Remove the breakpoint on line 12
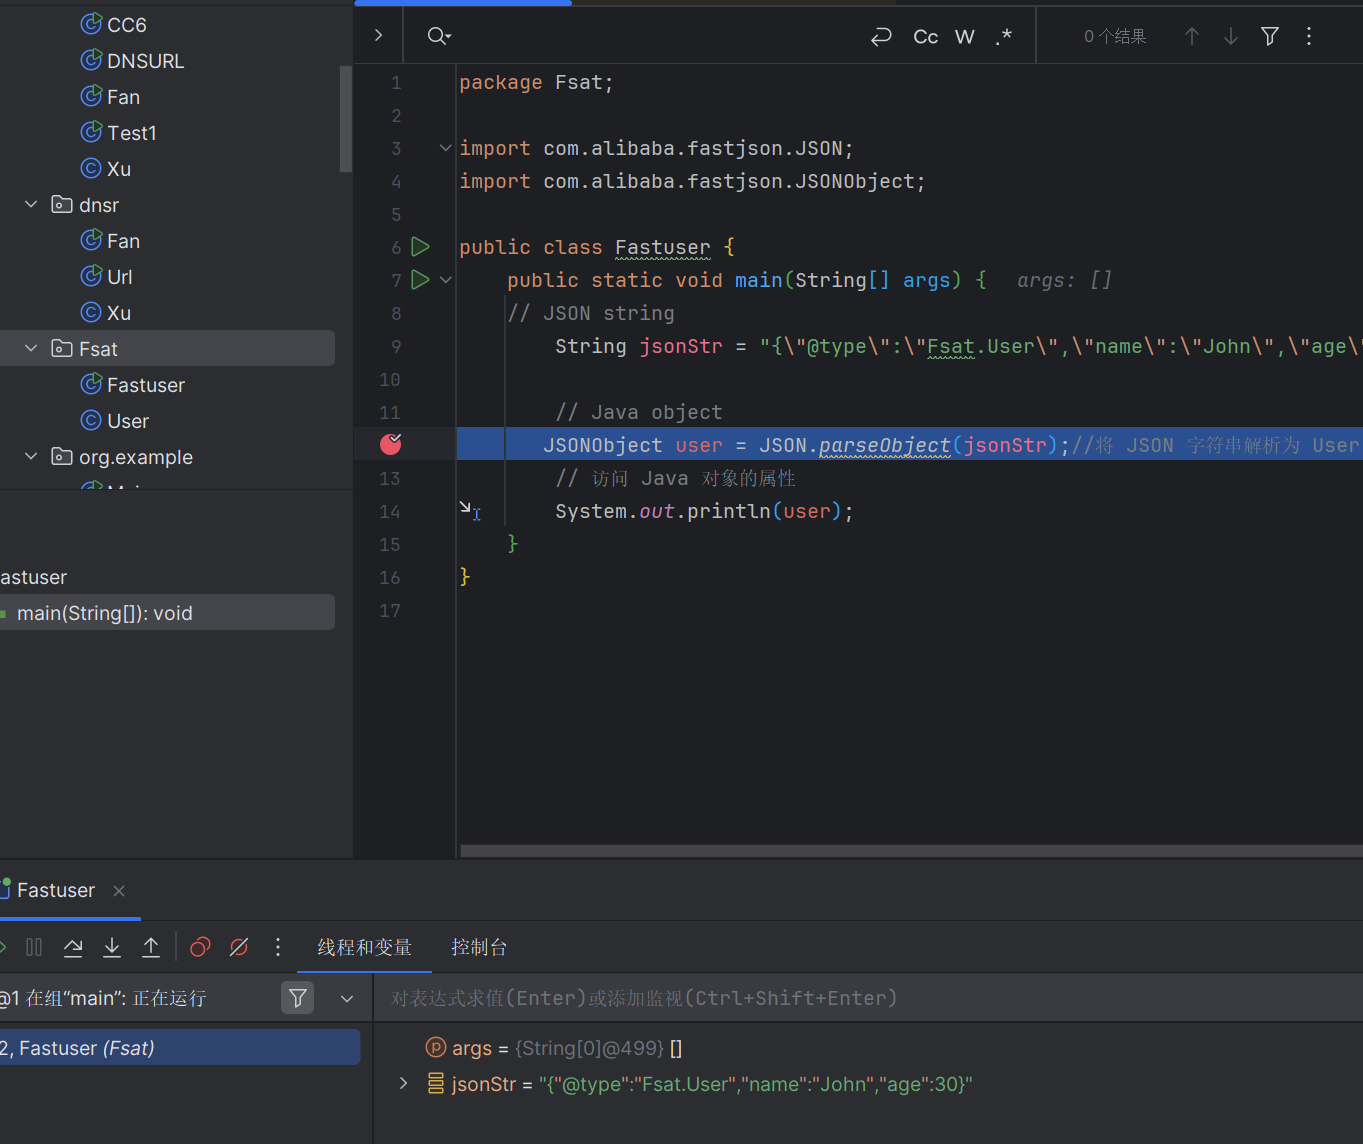This screenshot has width=1363, height=1144. pos(391,444)
